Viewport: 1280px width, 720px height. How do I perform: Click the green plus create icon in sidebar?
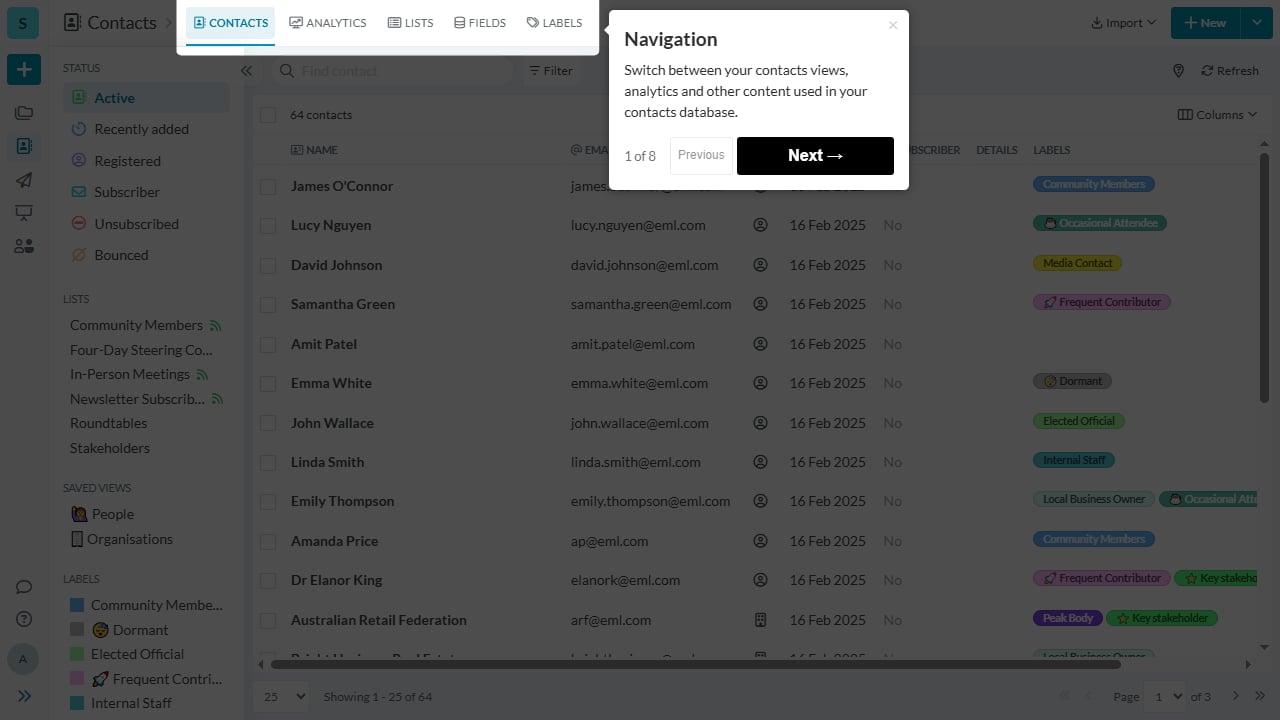24,70
